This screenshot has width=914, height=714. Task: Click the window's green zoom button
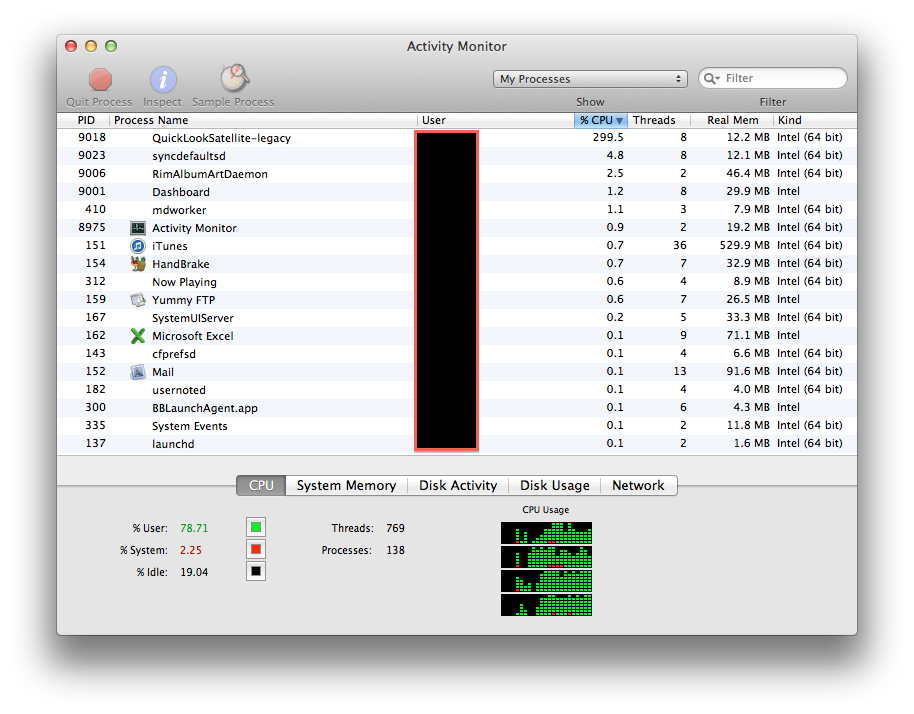click(111, 46)
